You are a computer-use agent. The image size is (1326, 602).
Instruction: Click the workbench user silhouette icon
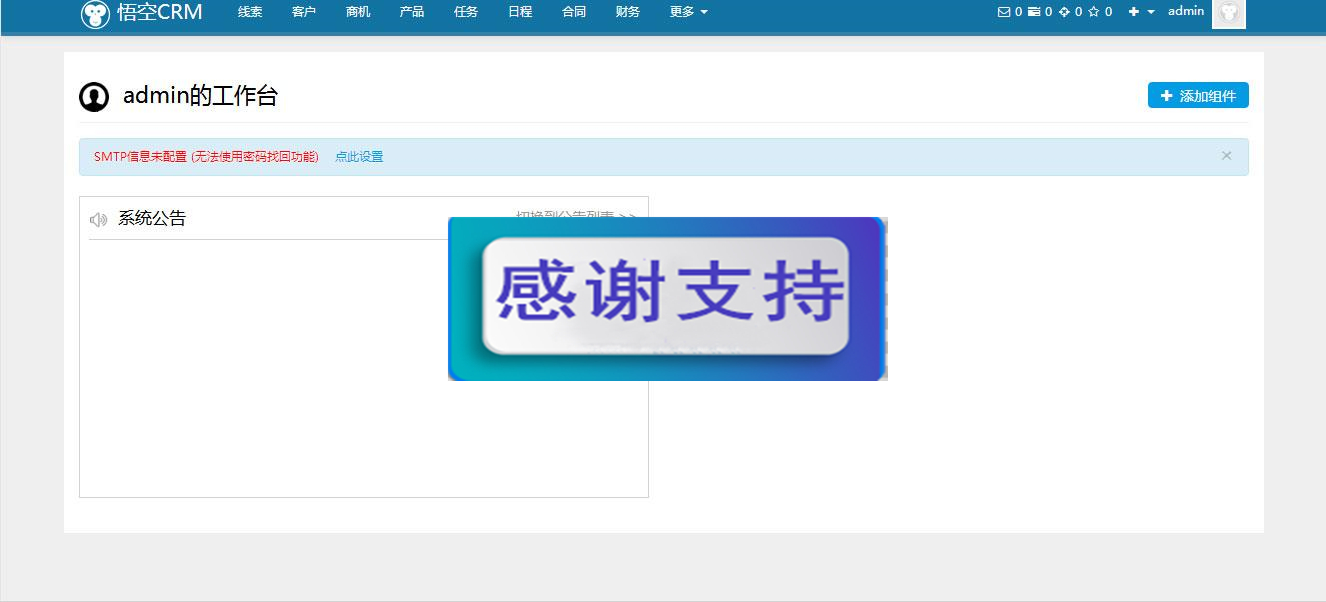(x=93, y=96)
